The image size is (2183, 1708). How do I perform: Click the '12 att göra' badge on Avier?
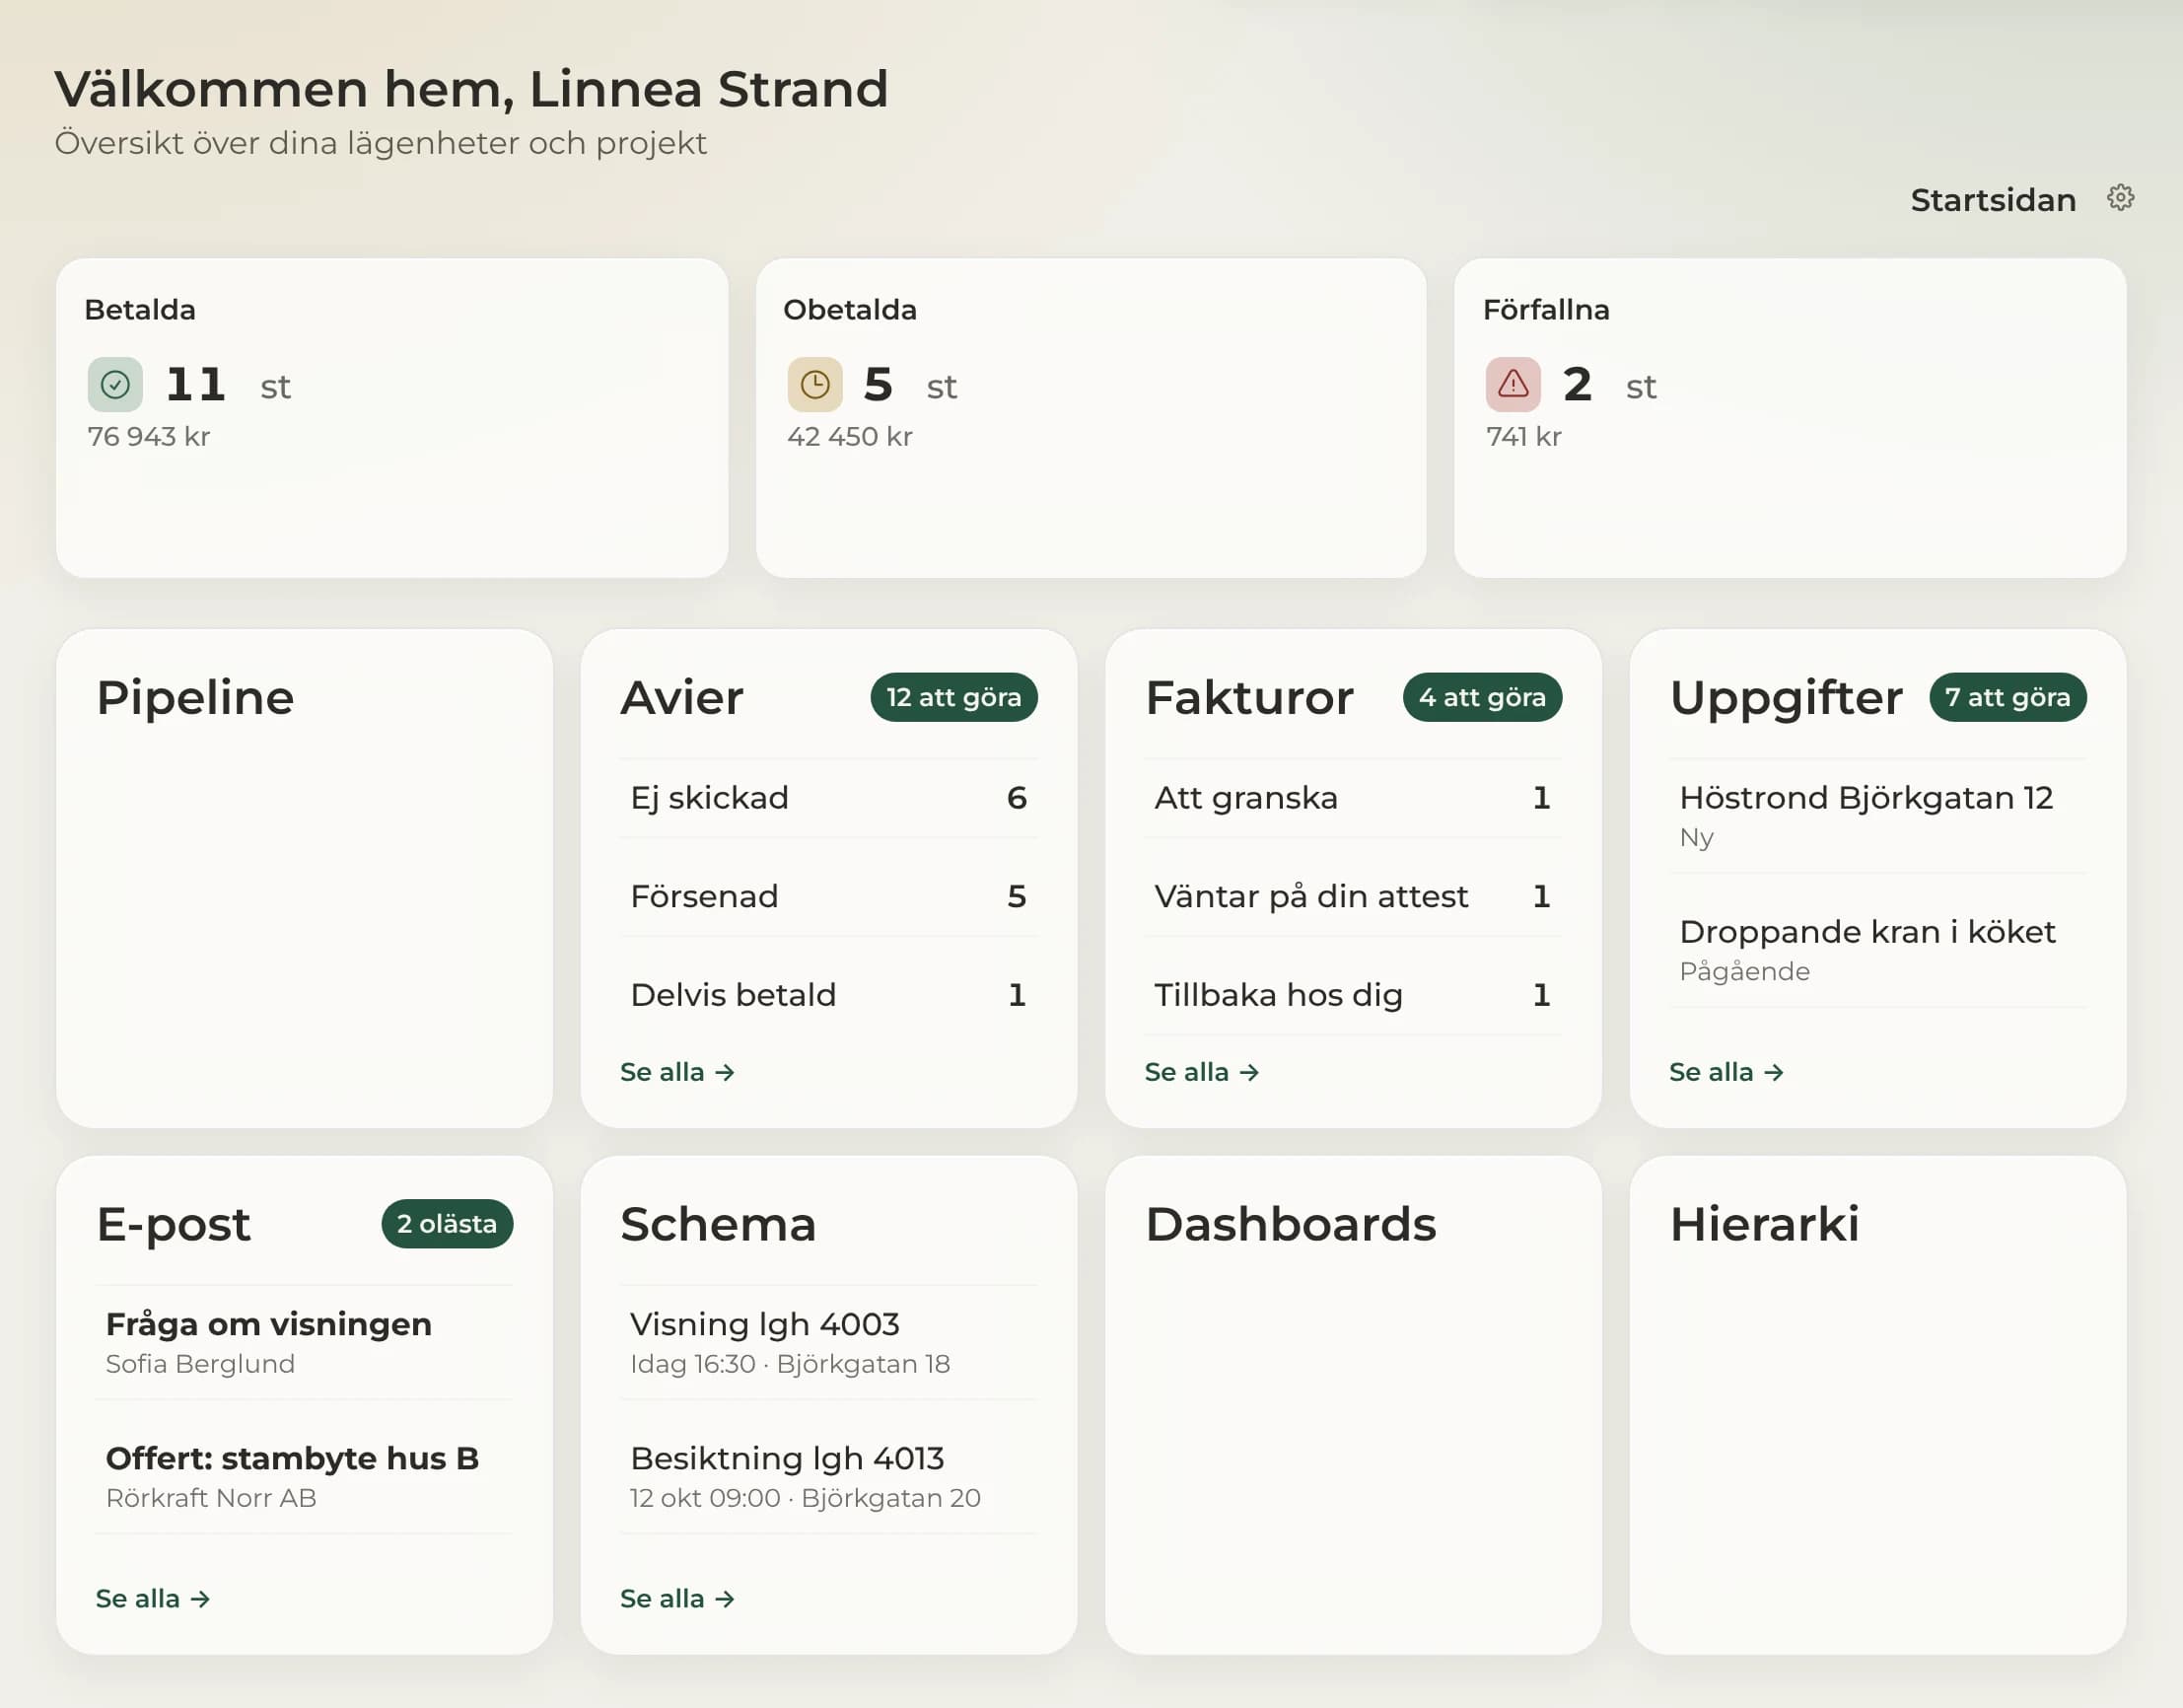(x=954, y=697)
